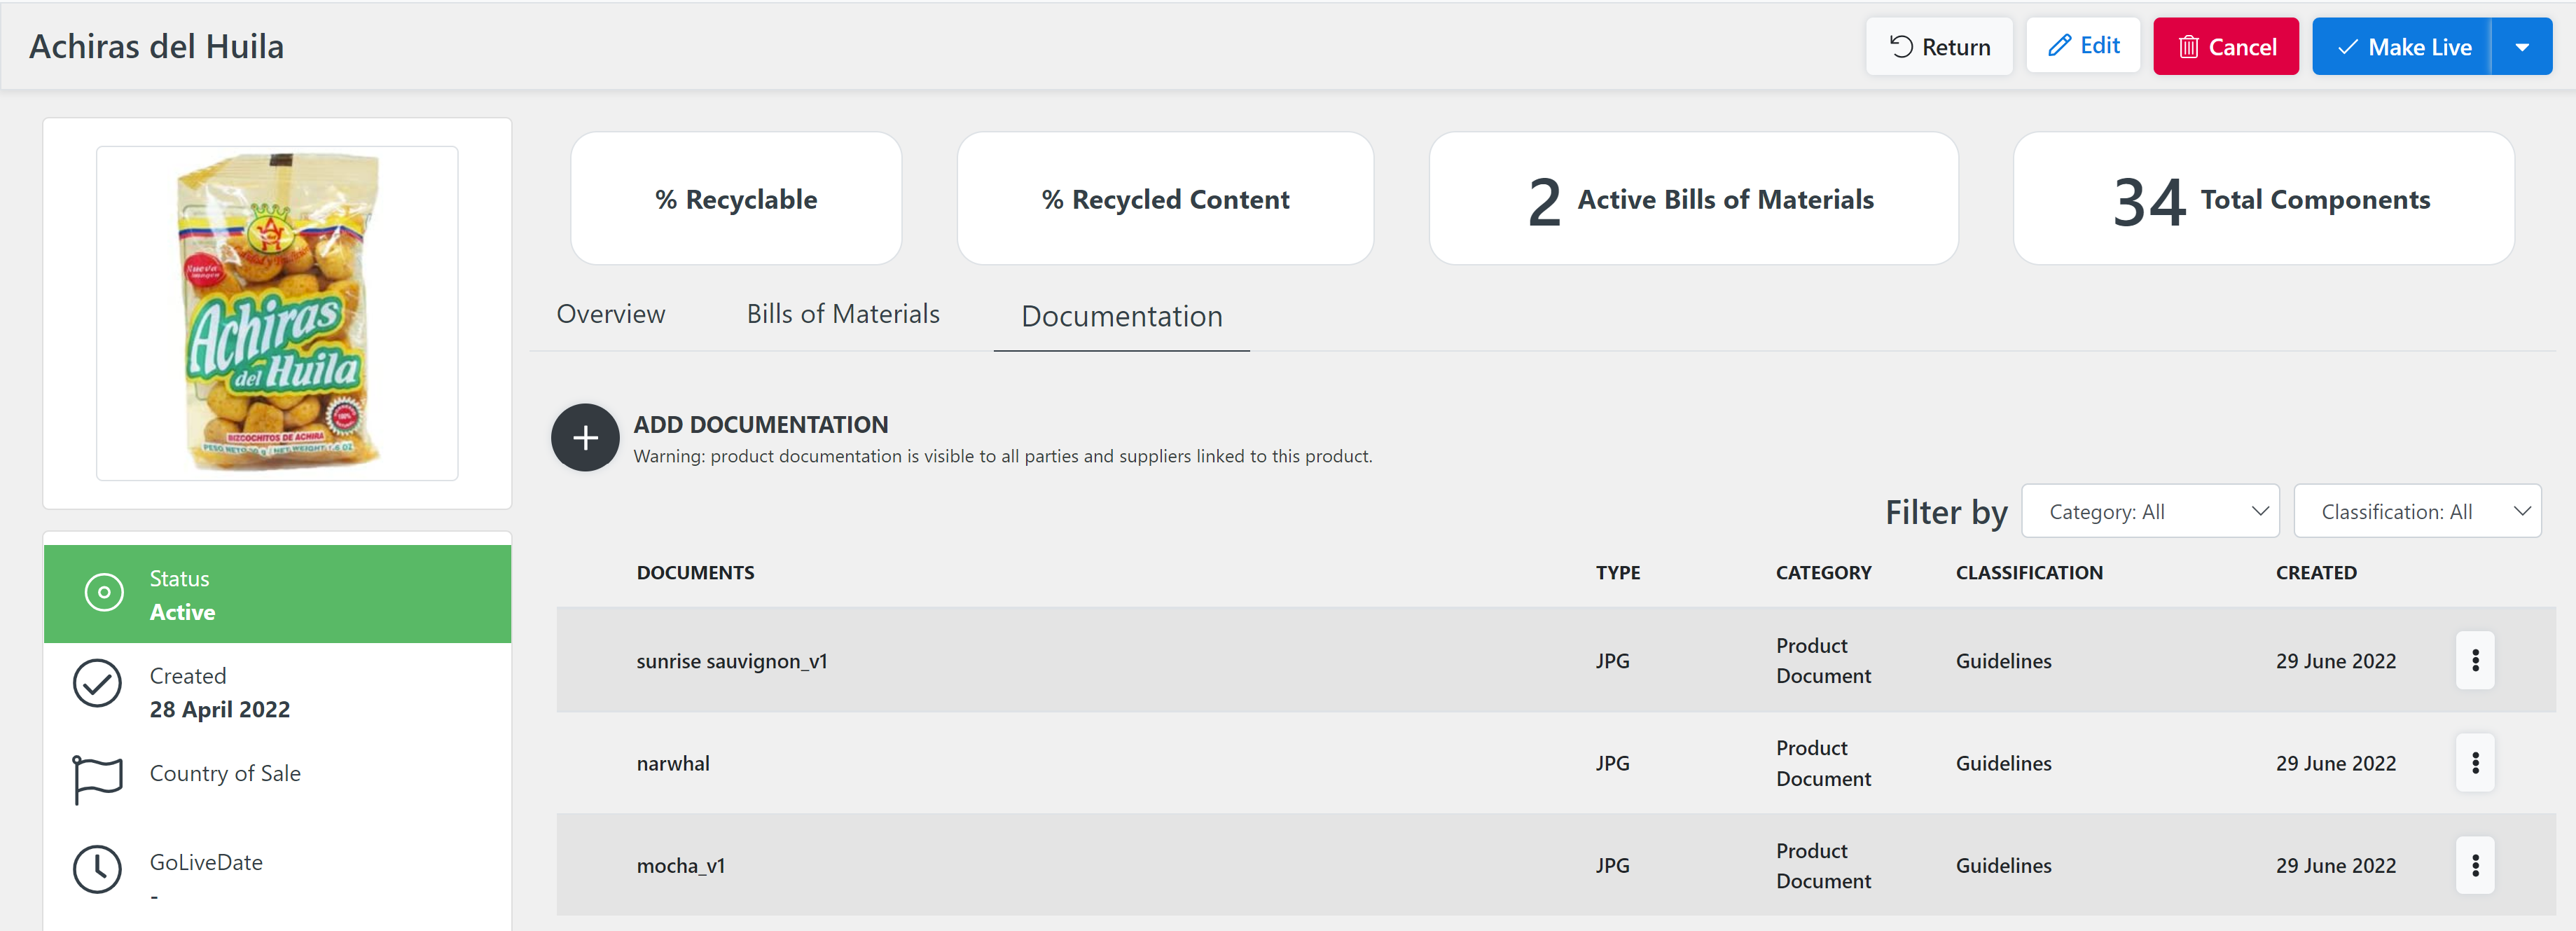This screenshot has height=931, width=2576.
Task: Click the Filter by label
Action: point(1946,512)
